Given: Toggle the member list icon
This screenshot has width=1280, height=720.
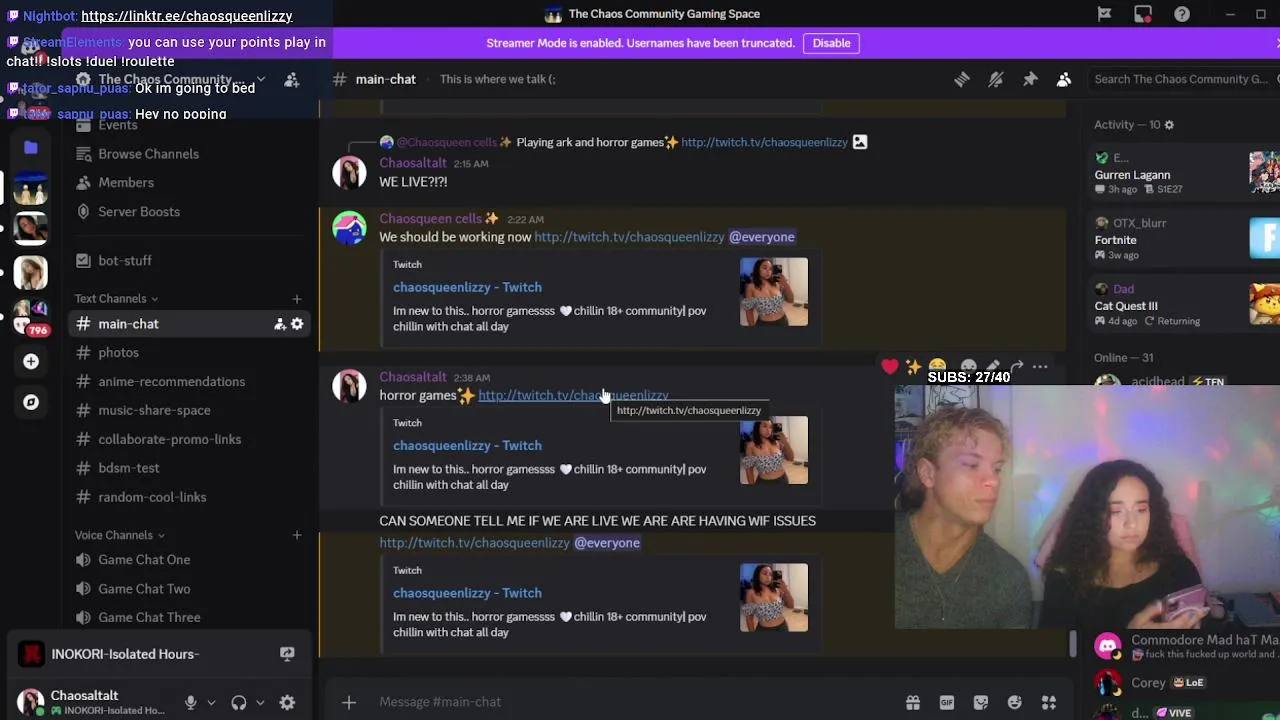Looking at the screenshot, I should click(x=1064, y=79).
